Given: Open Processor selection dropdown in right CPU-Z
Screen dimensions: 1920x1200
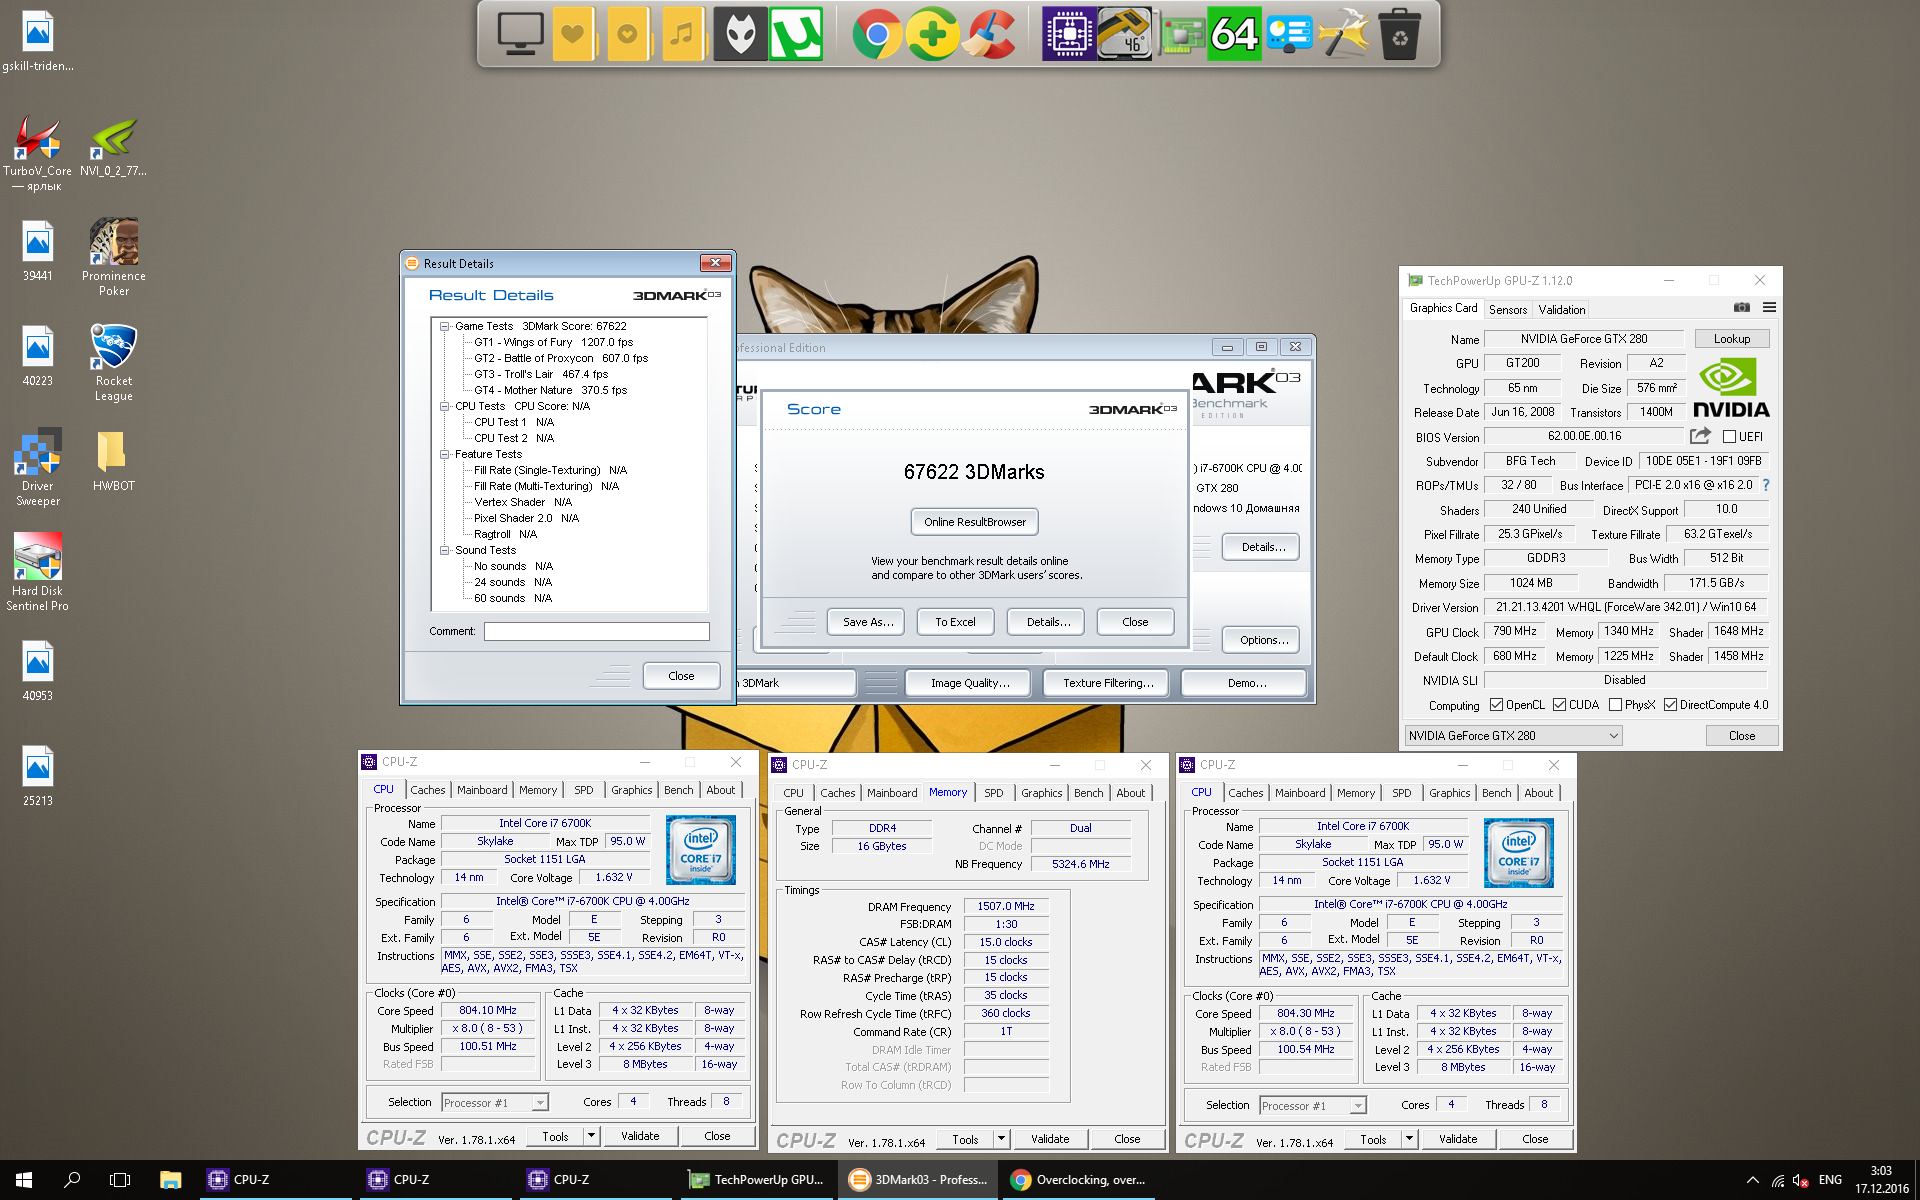Looking at the screenshot, I should (1313, 1106).
